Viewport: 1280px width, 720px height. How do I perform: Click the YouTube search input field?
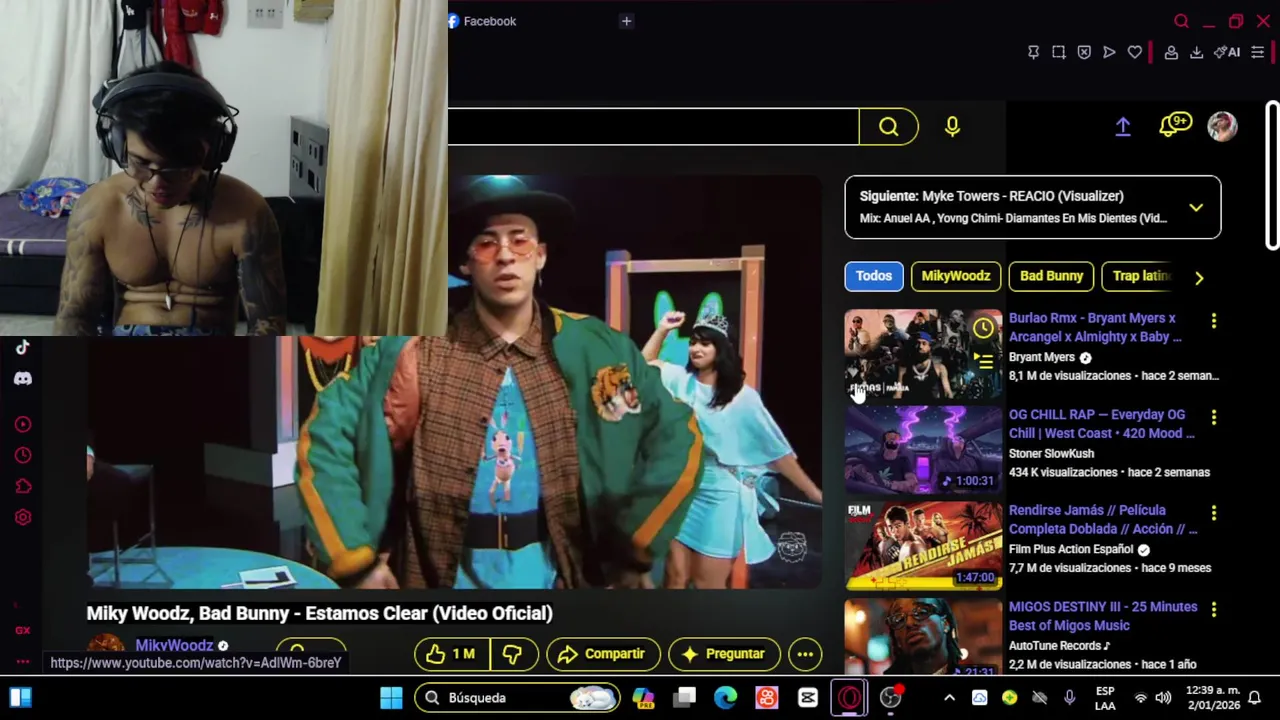(653, 126)
